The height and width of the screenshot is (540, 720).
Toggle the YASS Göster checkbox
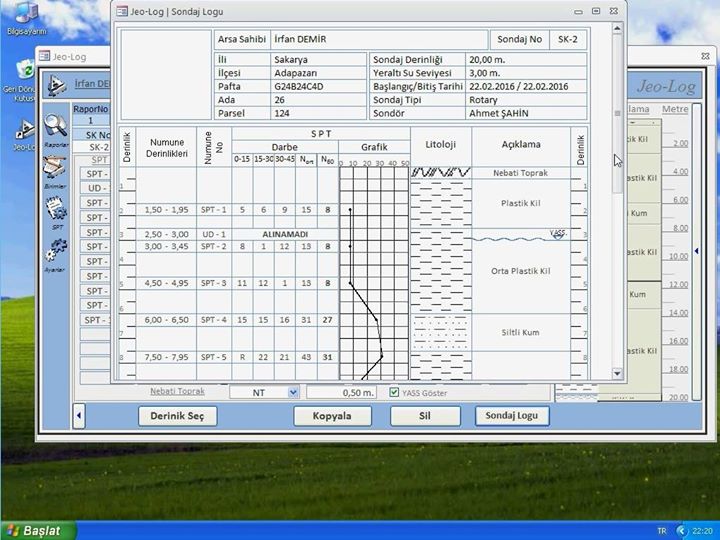pyautogui.click(x=394, y=392)
